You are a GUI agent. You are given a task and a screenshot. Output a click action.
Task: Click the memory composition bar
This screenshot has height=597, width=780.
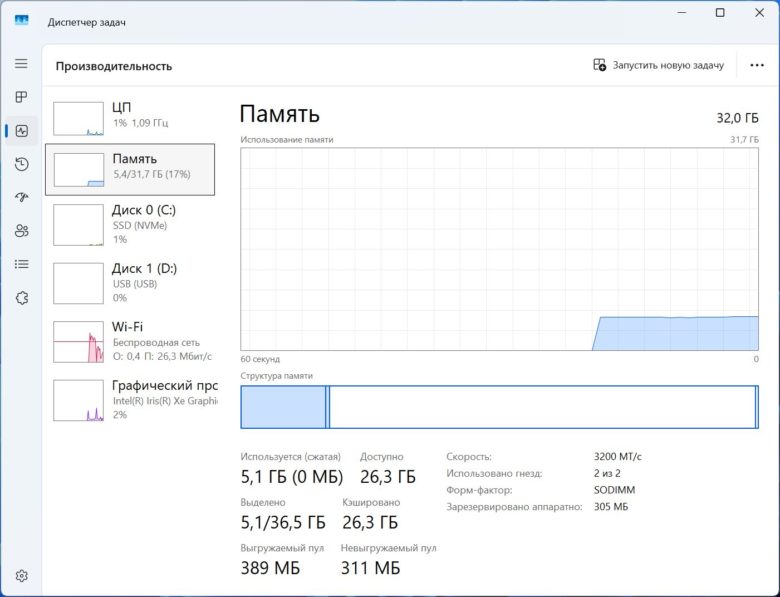(499, 407)
